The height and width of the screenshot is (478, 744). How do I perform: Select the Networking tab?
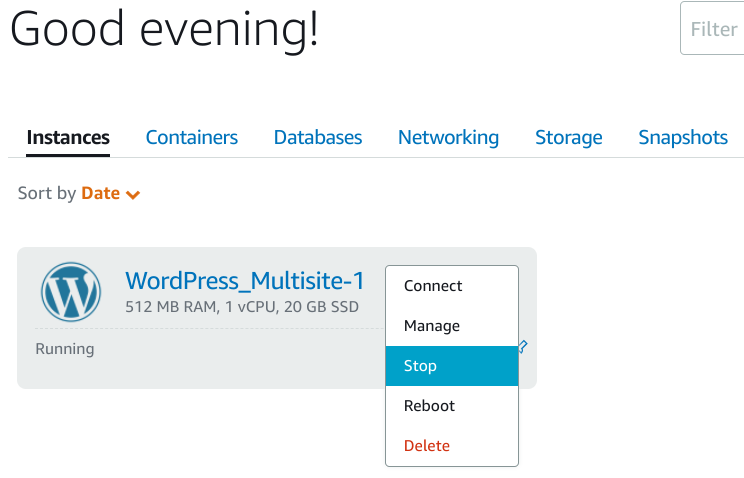tap(448, 138)
